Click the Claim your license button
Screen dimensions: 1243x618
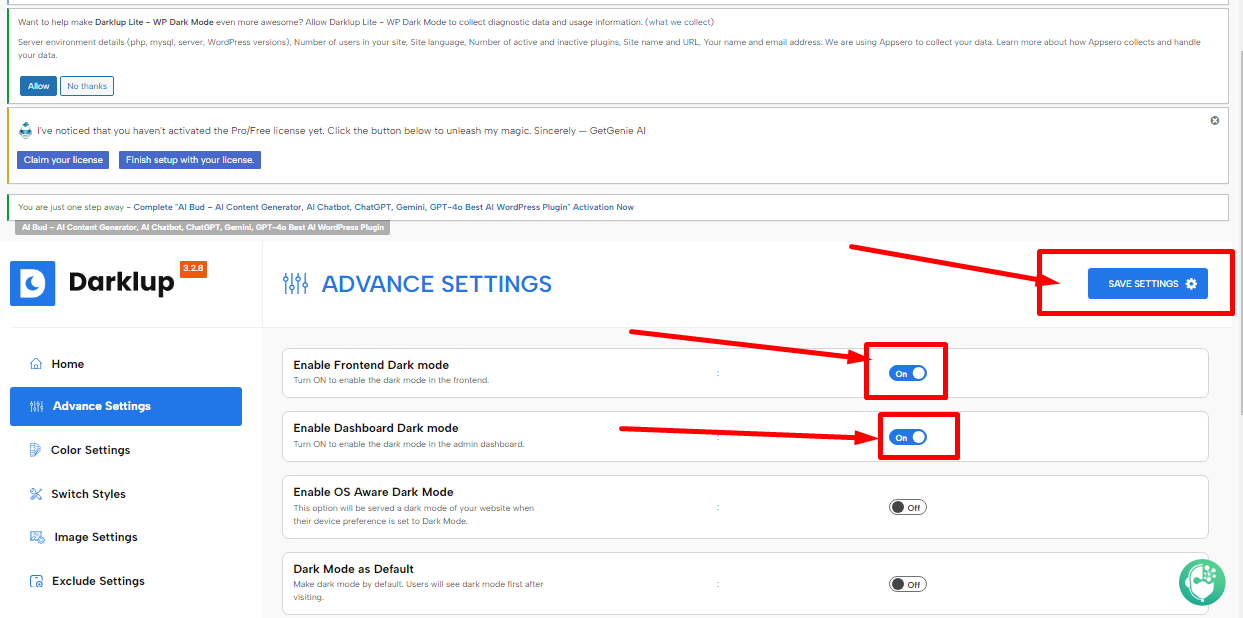[x=63, y=160]
